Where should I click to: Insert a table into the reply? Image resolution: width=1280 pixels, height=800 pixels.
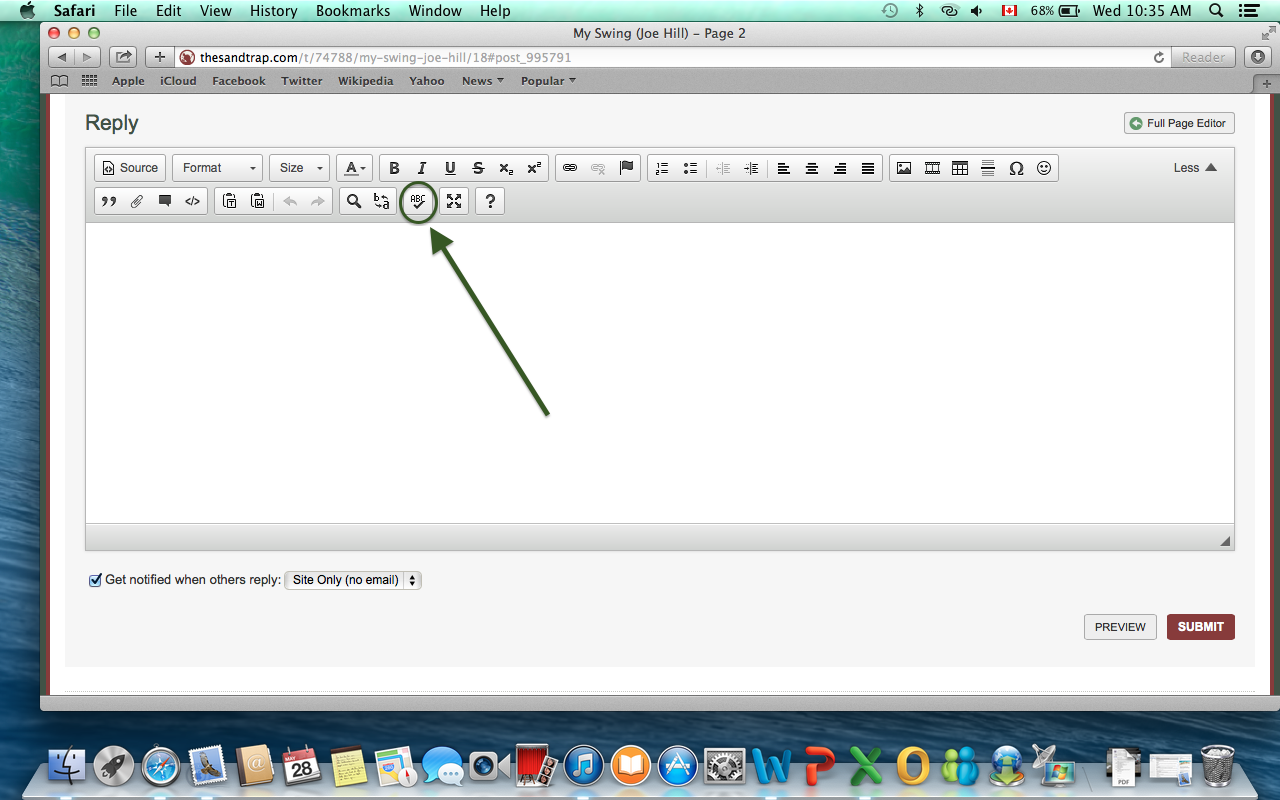coord(960,168)
